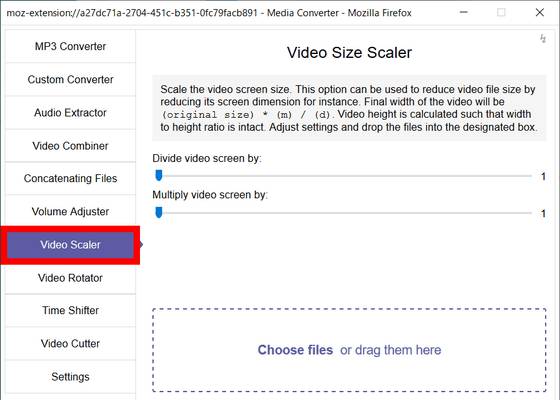Click the small icon in the top-right corner of the panel
The width and height of the screenshot is (560, 400).
point(543,38)
